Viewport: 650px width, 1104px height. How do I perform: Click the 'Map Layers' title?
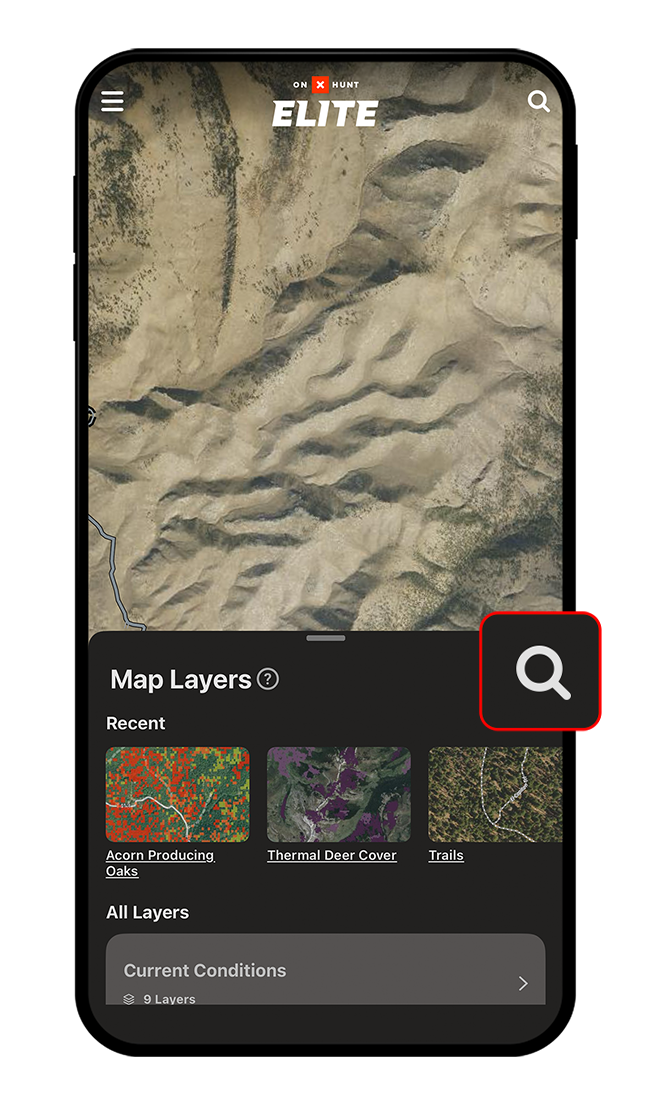(x=181, y=679)
